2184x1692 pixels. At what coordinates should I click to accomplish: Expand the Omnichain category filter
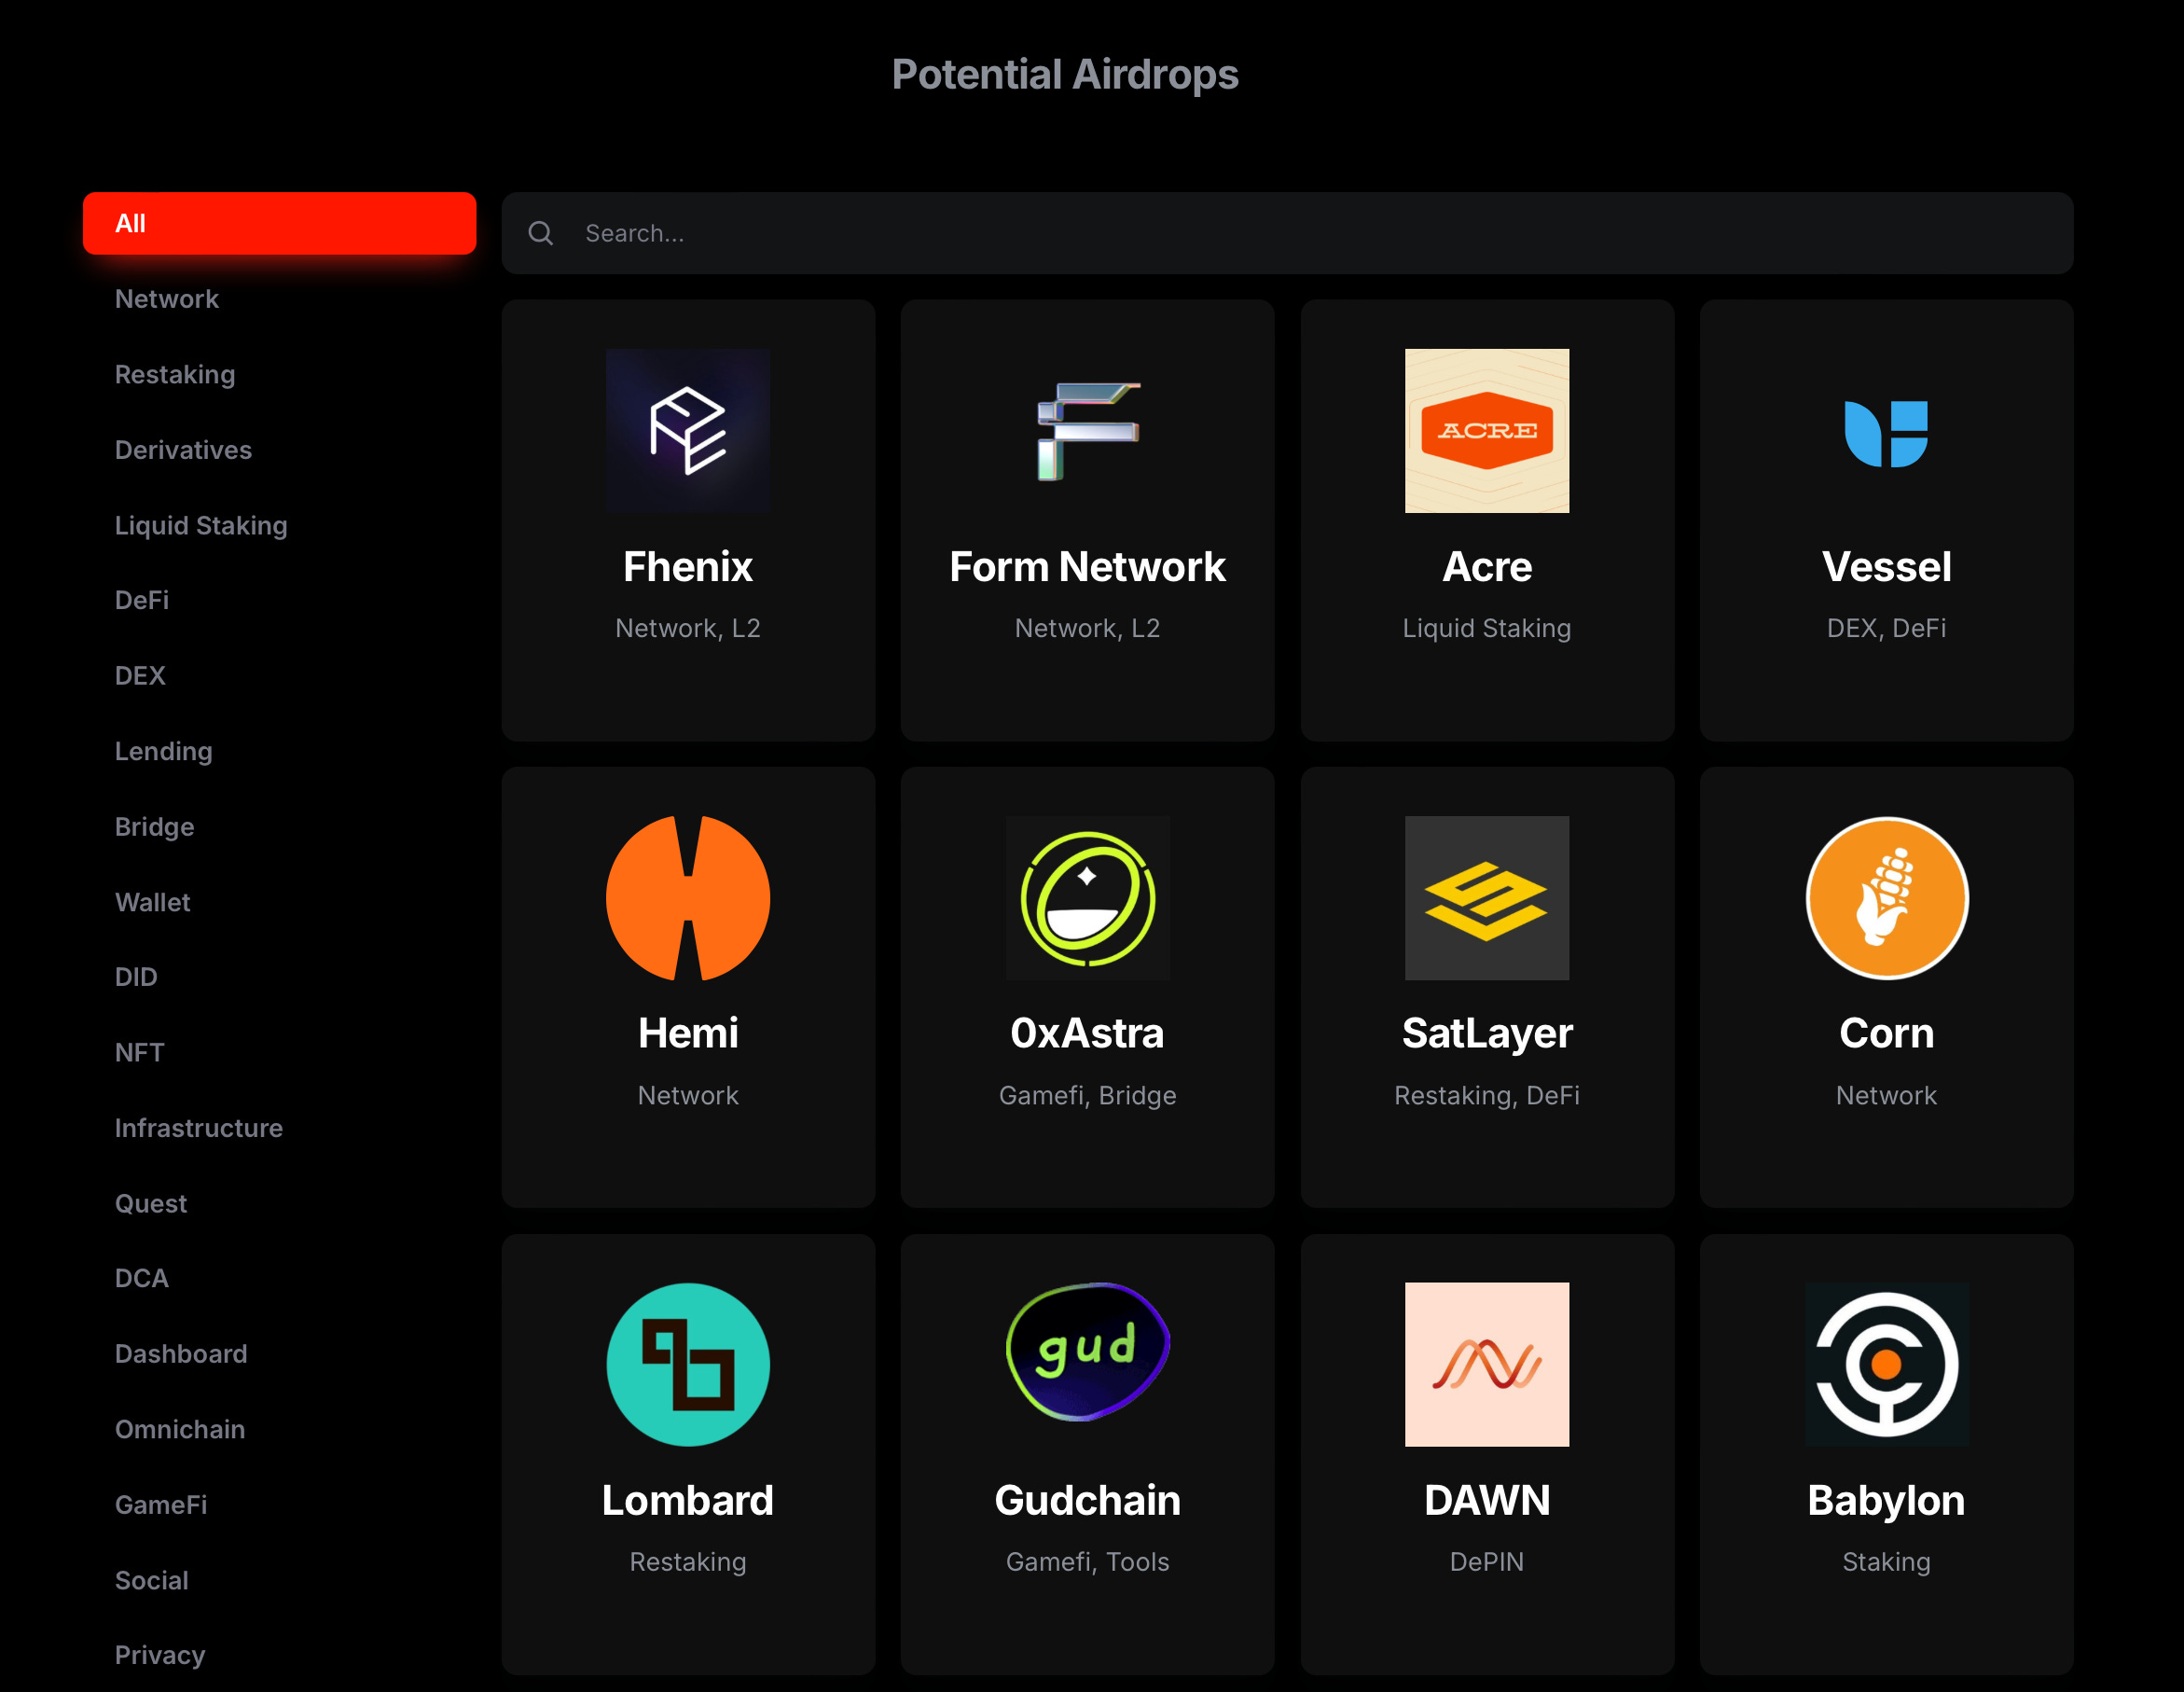pos(177,1428)
